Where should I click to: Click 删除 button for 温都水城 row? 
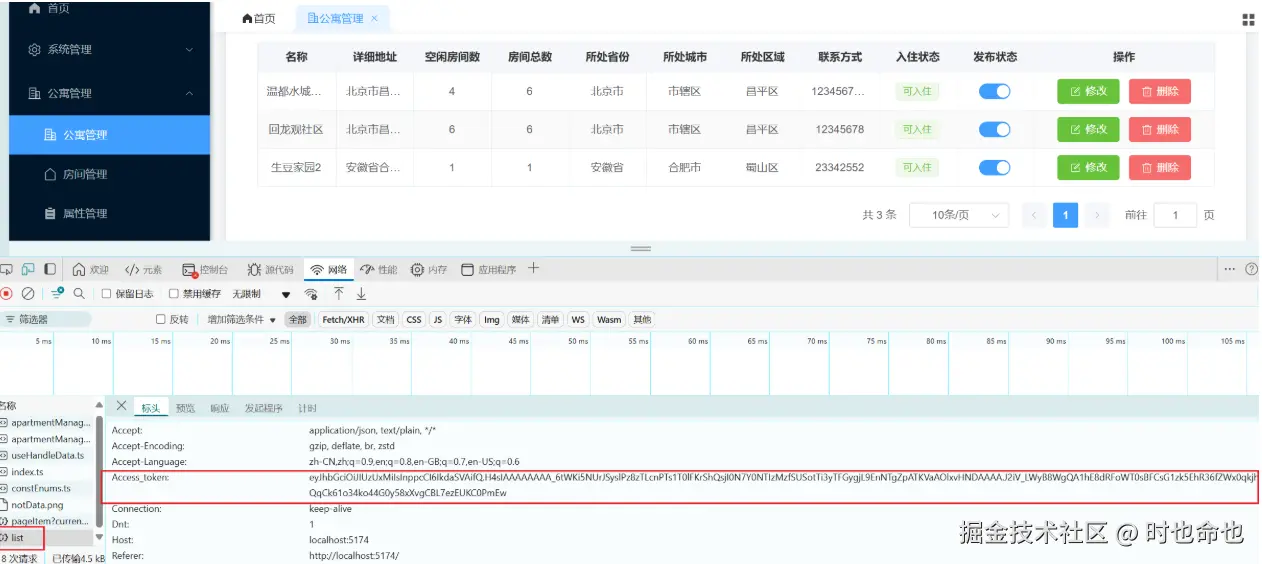coord(1160,91)
